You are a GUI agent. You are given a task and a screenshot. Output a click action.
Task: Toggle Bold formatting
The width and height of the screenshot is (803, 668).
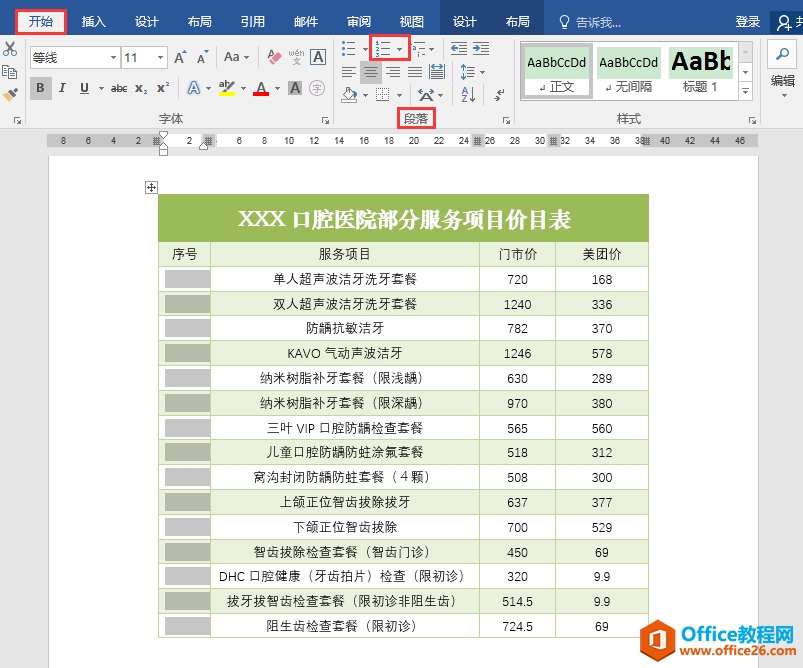[40, 88]
